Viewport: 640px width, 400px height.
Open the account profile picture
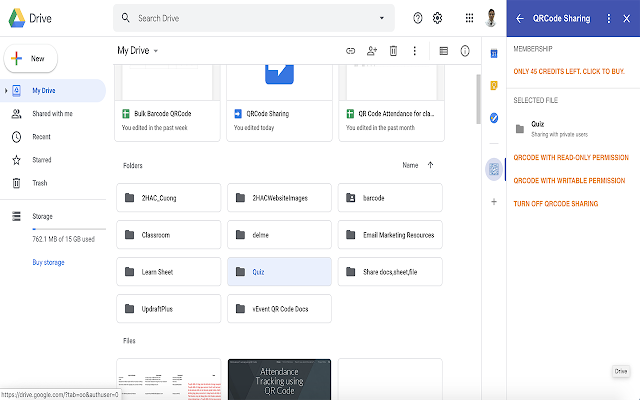(x=491, y=18)
